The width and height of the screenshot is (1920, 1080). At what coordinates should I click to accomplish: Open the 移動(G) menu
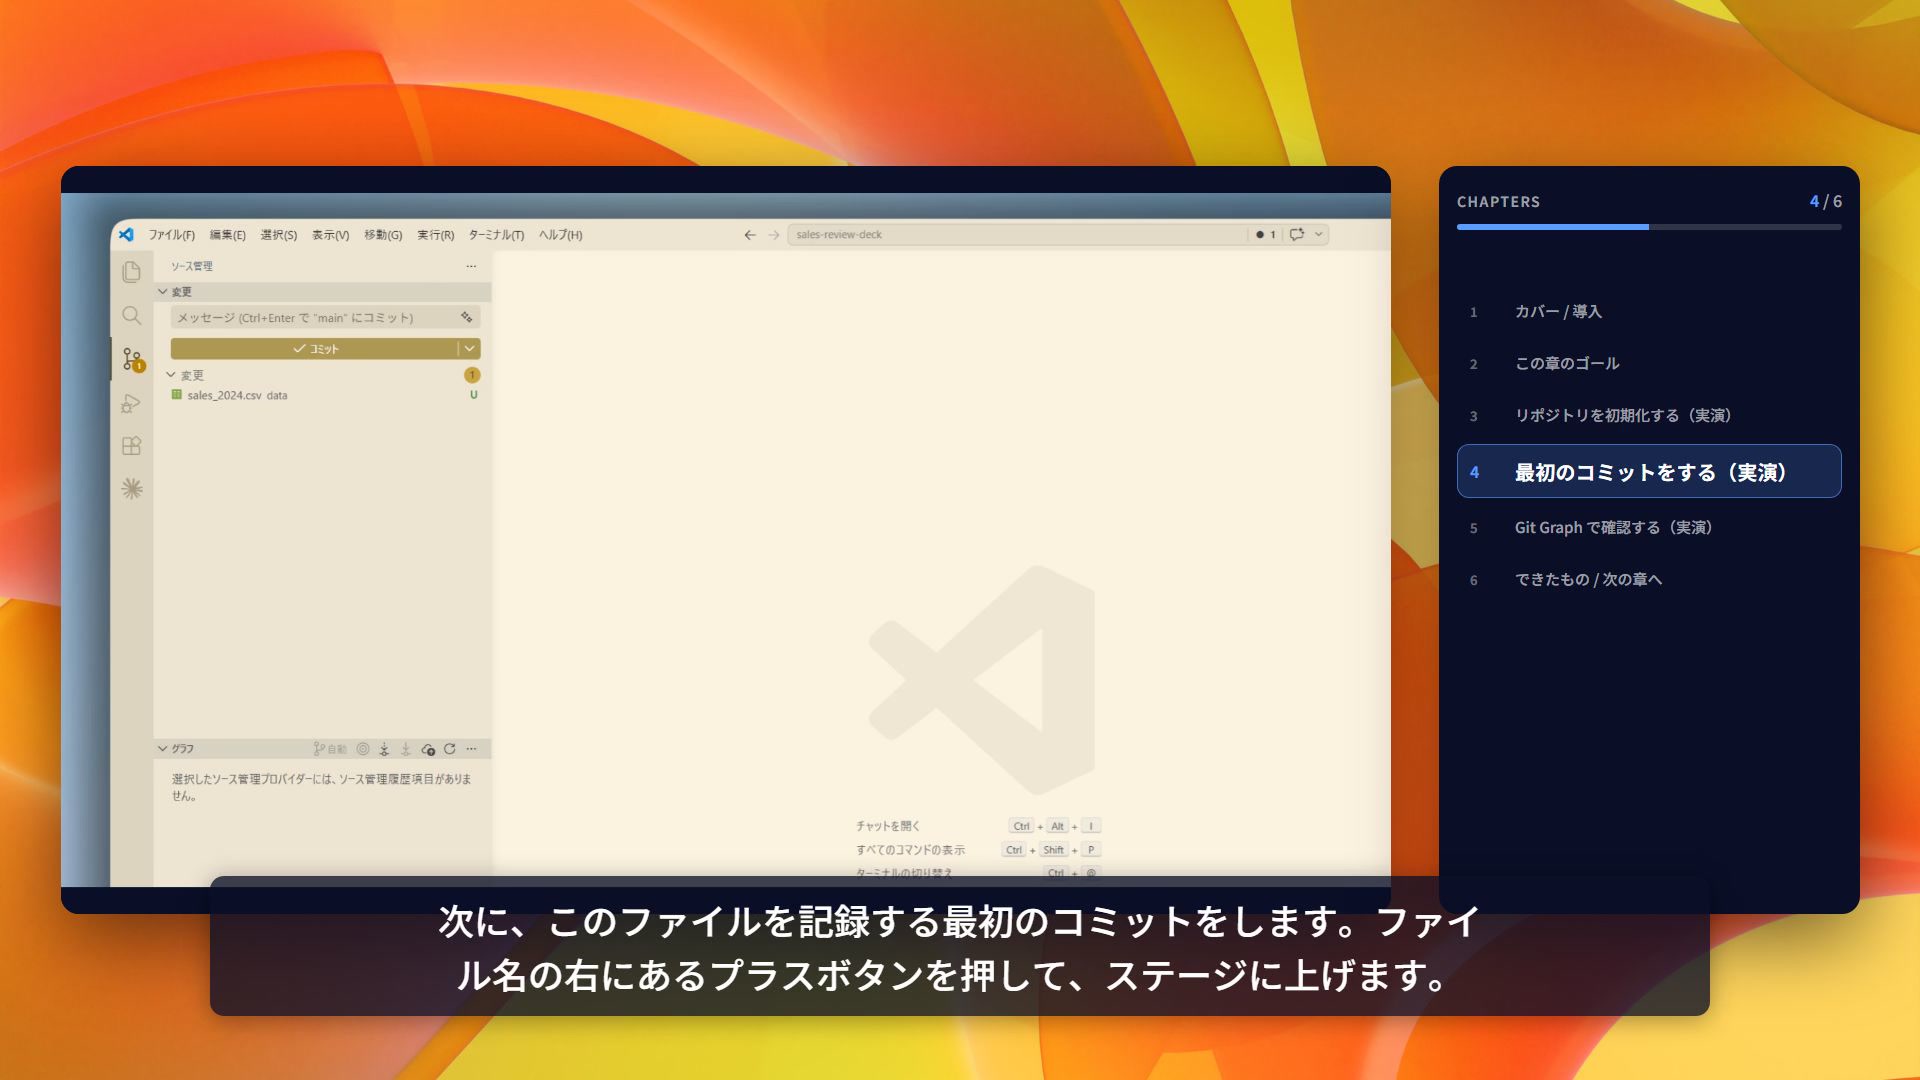click(383, 235)
